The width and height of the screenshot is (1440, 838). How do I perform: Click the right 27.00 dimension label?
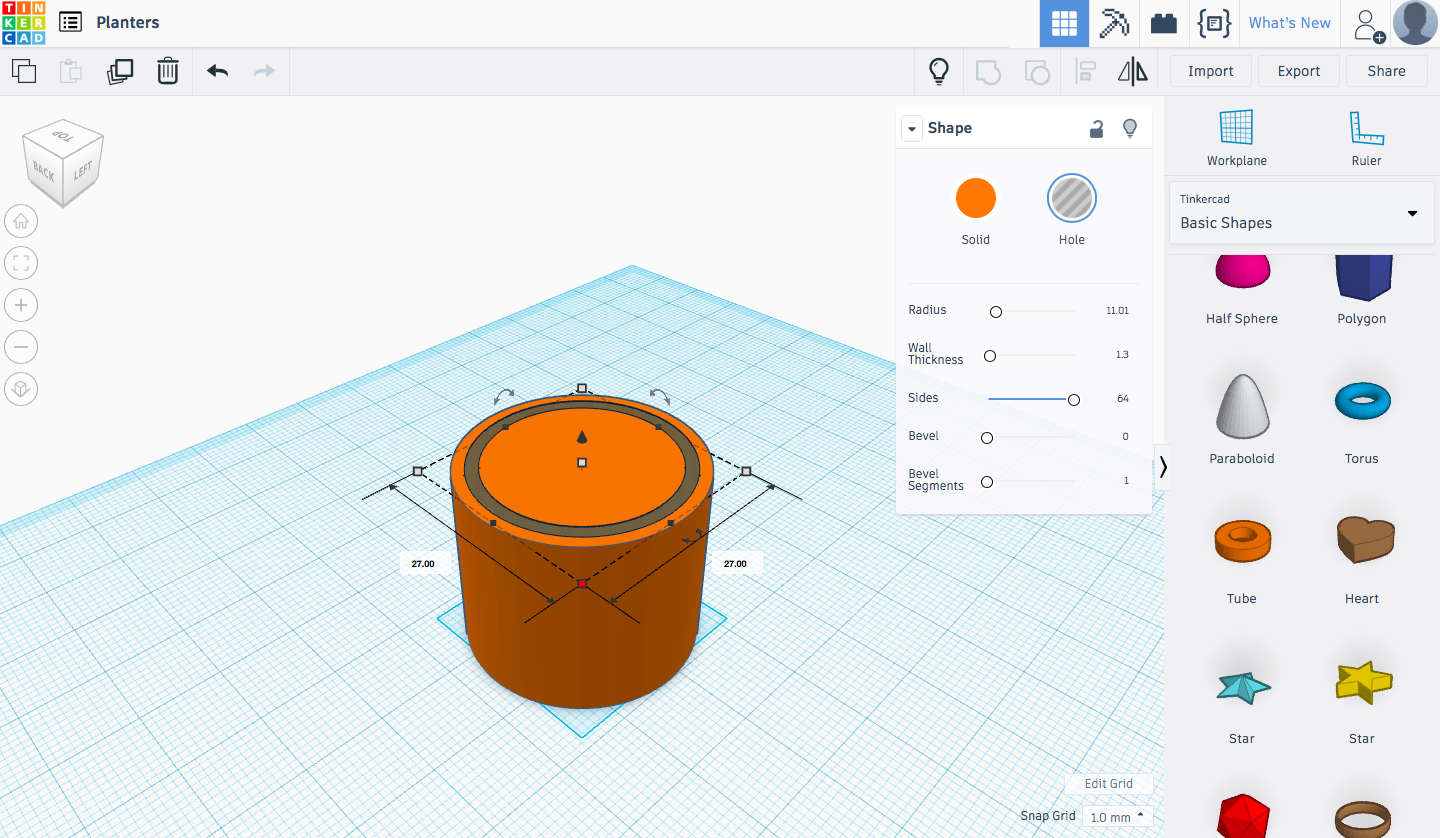coord(735,564)
